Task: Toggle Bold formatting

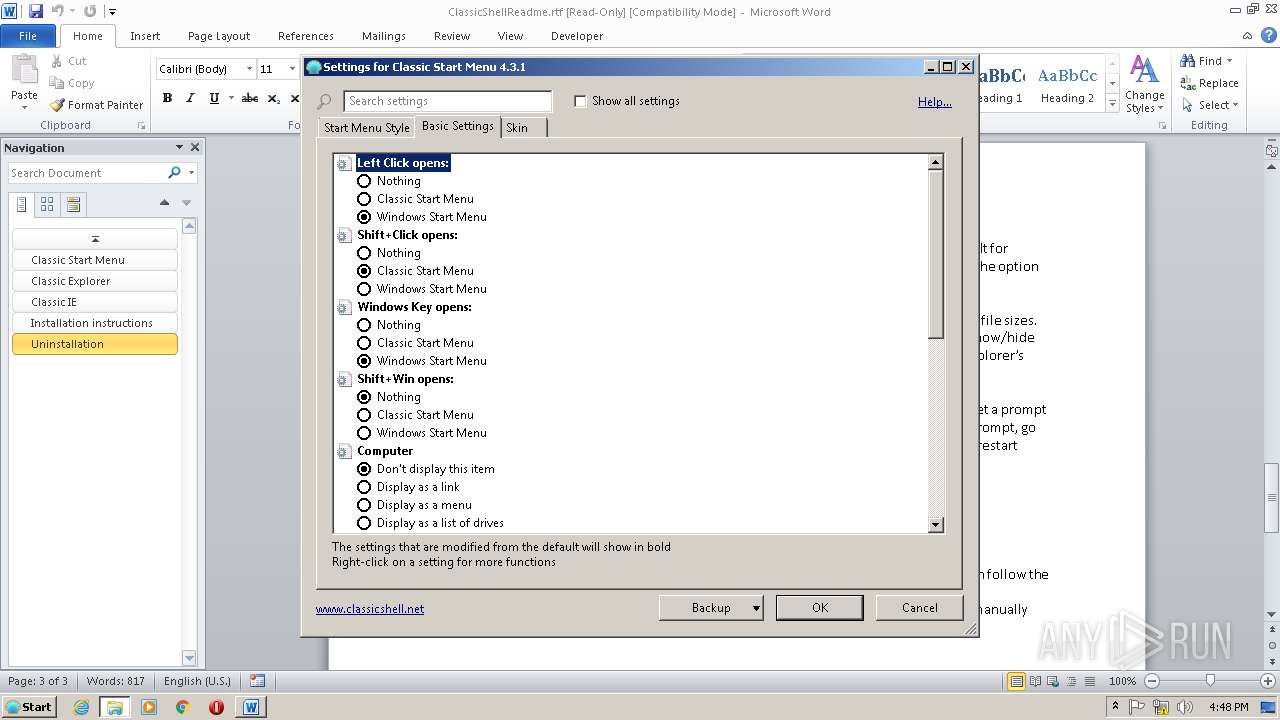Action: point(167,98)
